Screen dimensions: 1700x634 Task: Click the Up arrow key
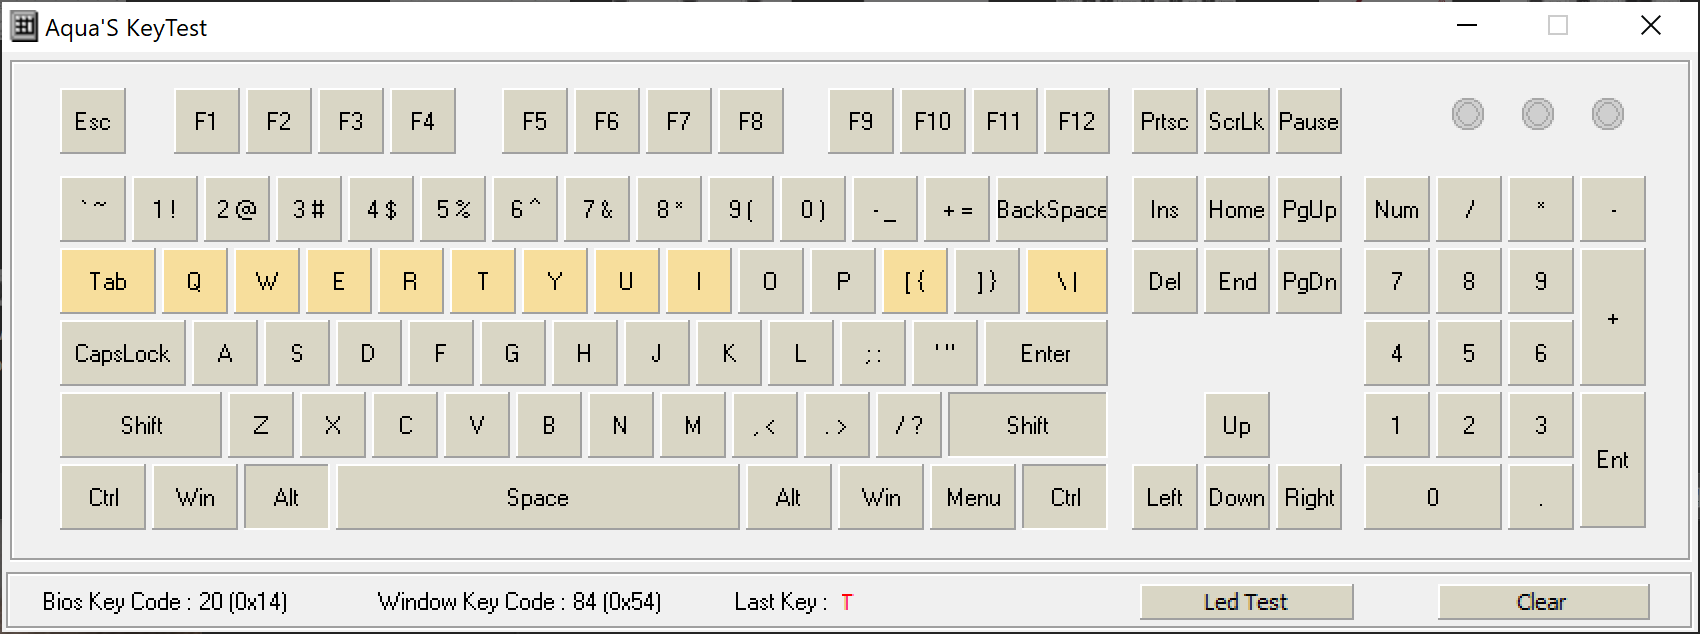click(x=1236, y=426)
